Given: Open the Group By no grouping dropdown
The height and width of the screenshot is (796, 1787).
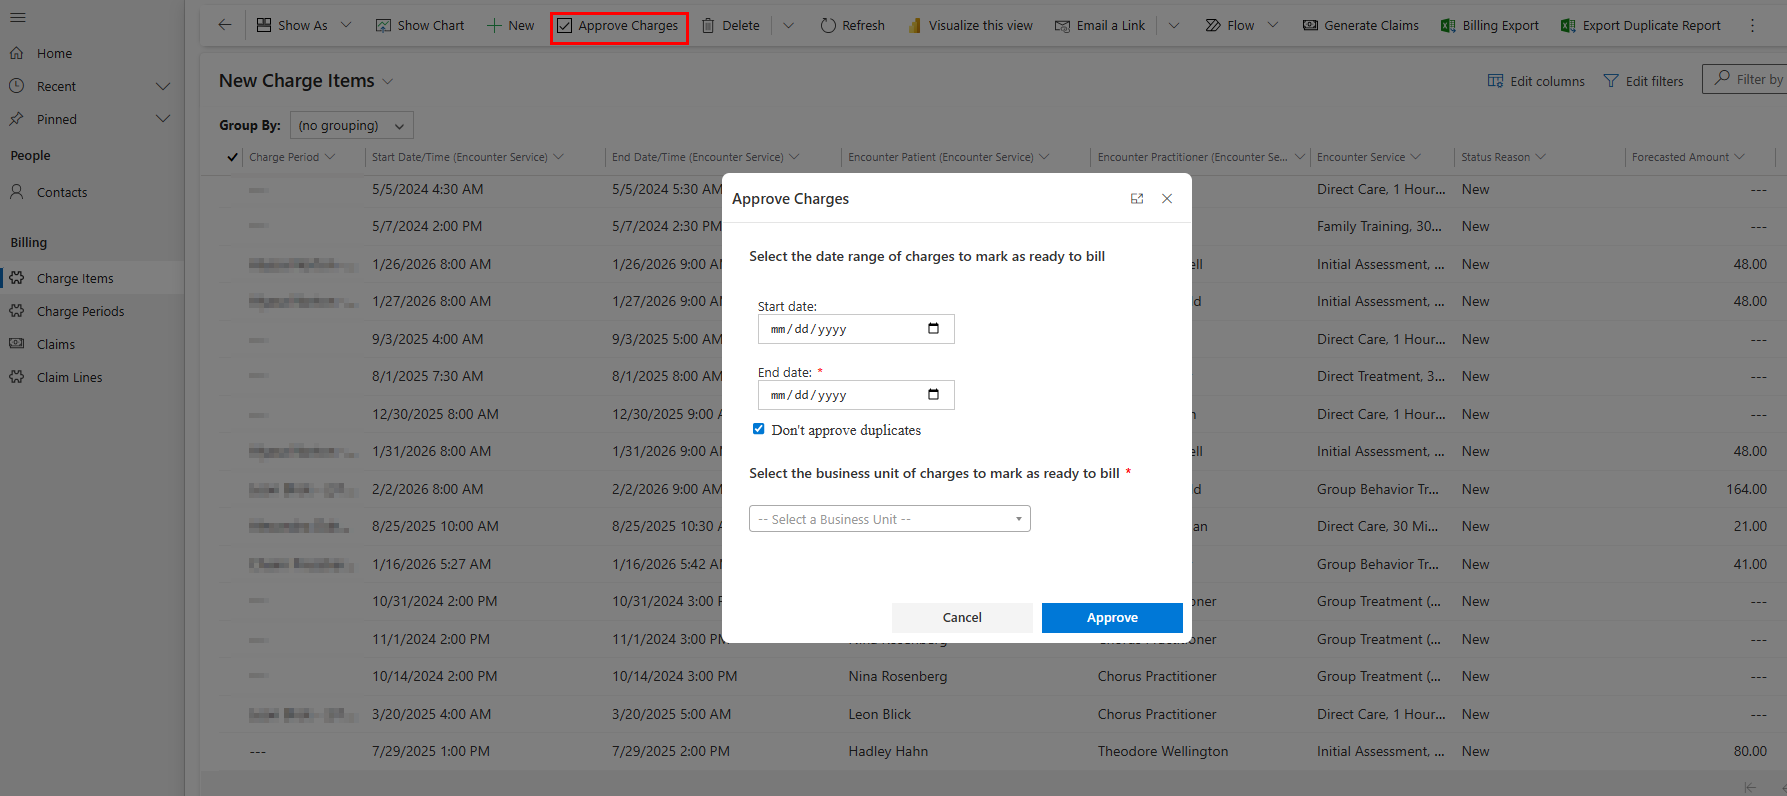Looking at the screenshot, I should tap(351, 125).
